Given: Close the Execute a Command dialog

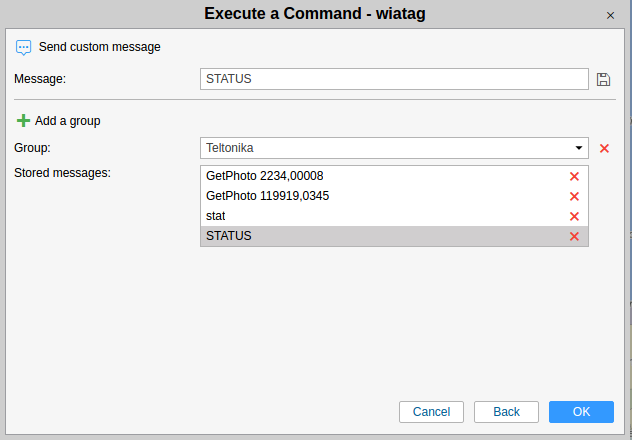Looking at the screenshot, I should tap(610, 15).
